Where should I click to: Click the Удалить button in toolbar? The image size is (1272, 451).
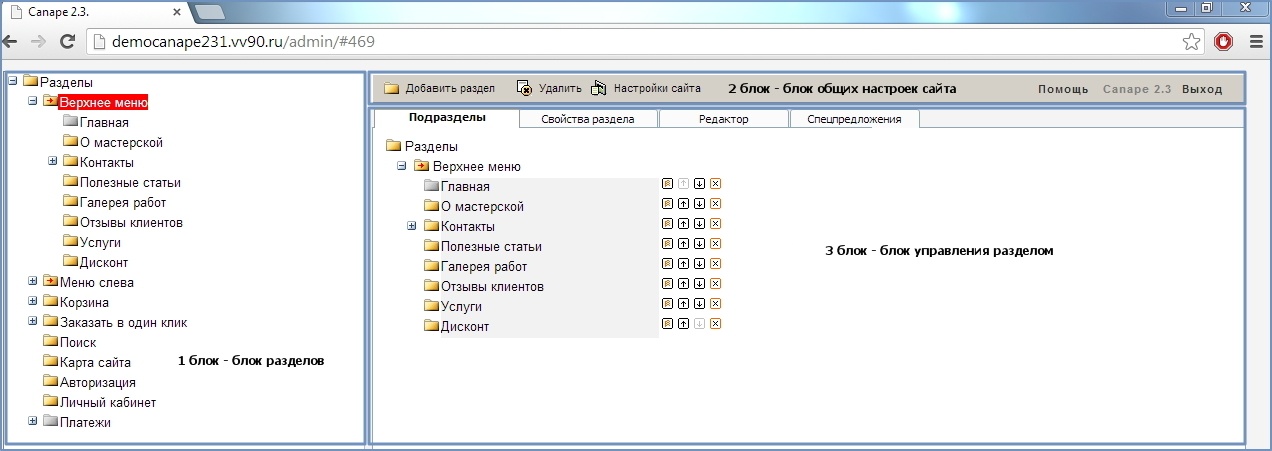tap(548, 88)
